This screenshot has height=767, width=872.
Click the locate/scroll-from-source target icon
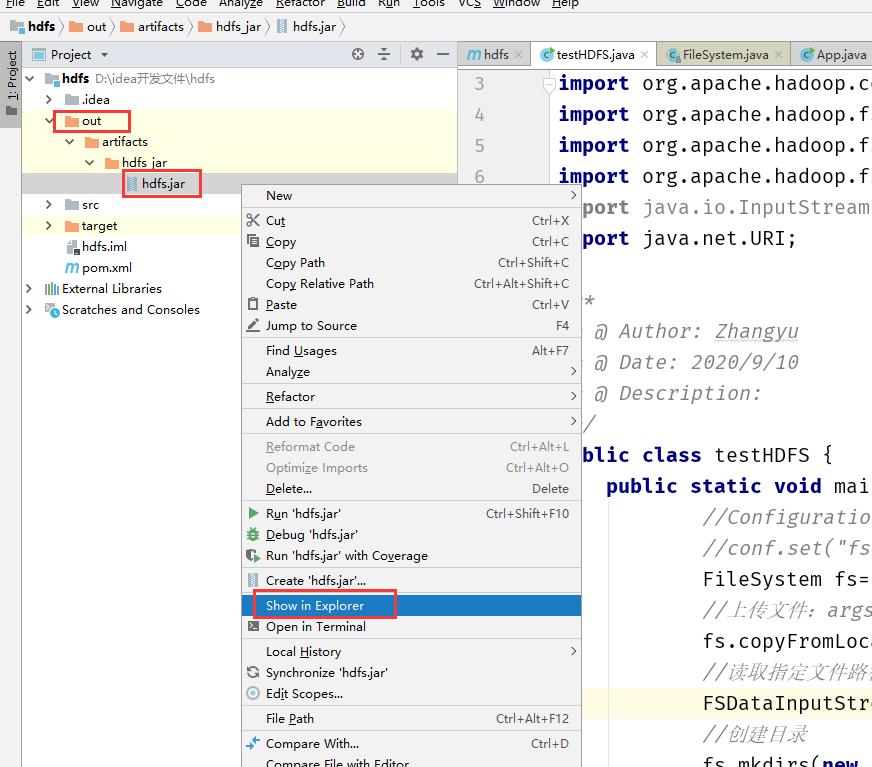(358, 54)
